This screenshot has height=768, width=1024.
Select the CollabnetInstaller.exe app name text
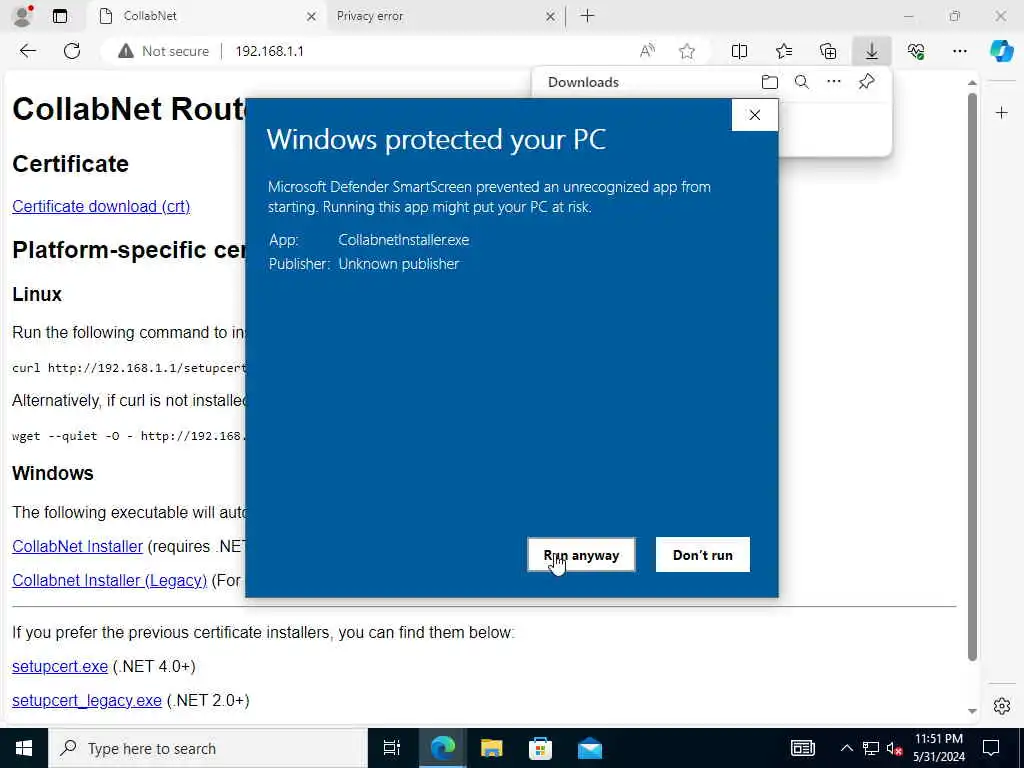click(404, 240)
